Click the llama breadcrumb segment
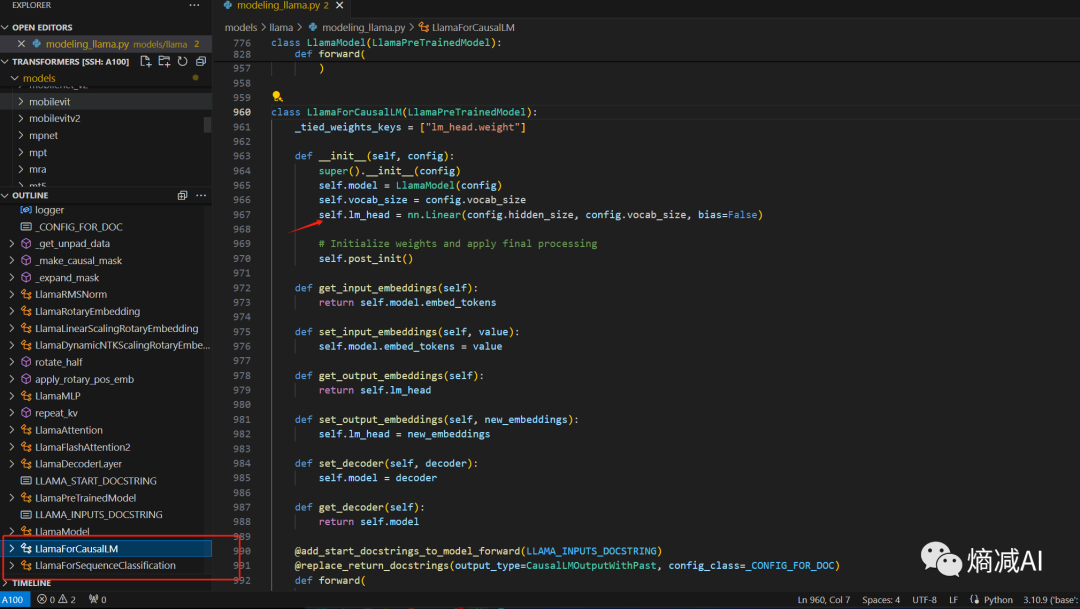1080x609 pixels. click(x=281, y=28)
